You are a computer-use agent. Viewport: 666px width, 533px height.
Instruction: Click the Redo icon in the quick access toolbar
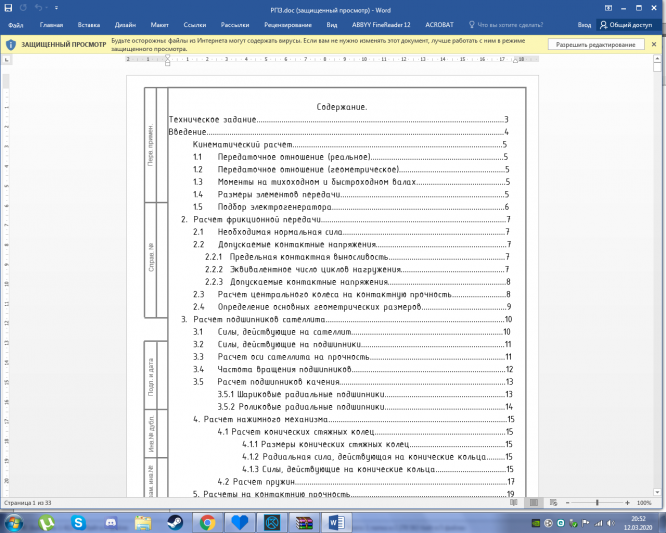tap(23, 8)
